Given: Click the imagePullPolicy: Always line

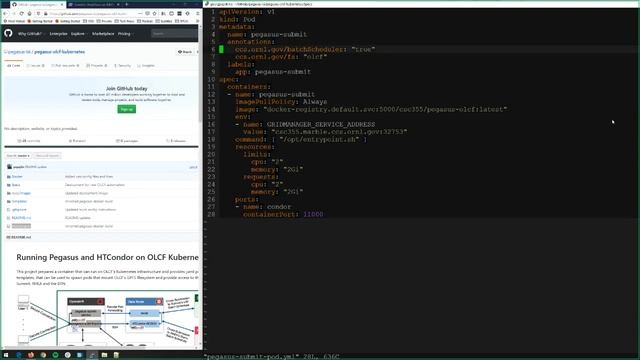Looking at the screenshot, I should [281, 102].
